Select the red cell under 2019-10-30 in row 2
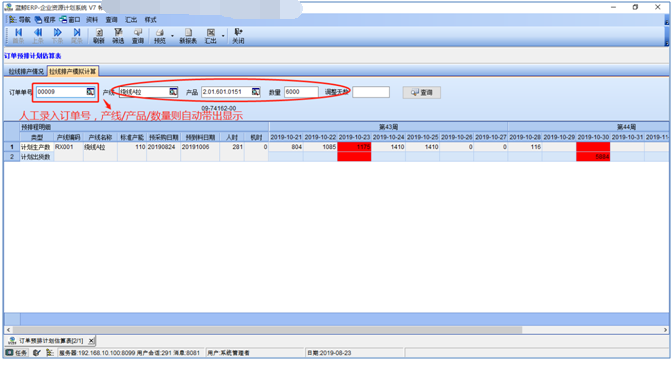Screen dimensions: 672x368 [x=593, y=157]
